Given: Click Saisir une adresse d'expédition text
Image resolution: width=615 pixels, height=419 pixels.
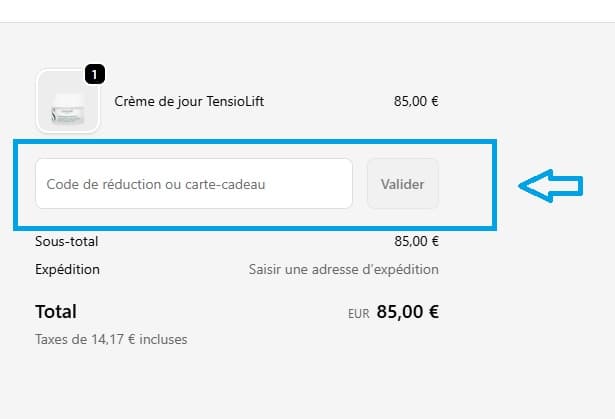Looking at the screenshot, I should point(343,269).
